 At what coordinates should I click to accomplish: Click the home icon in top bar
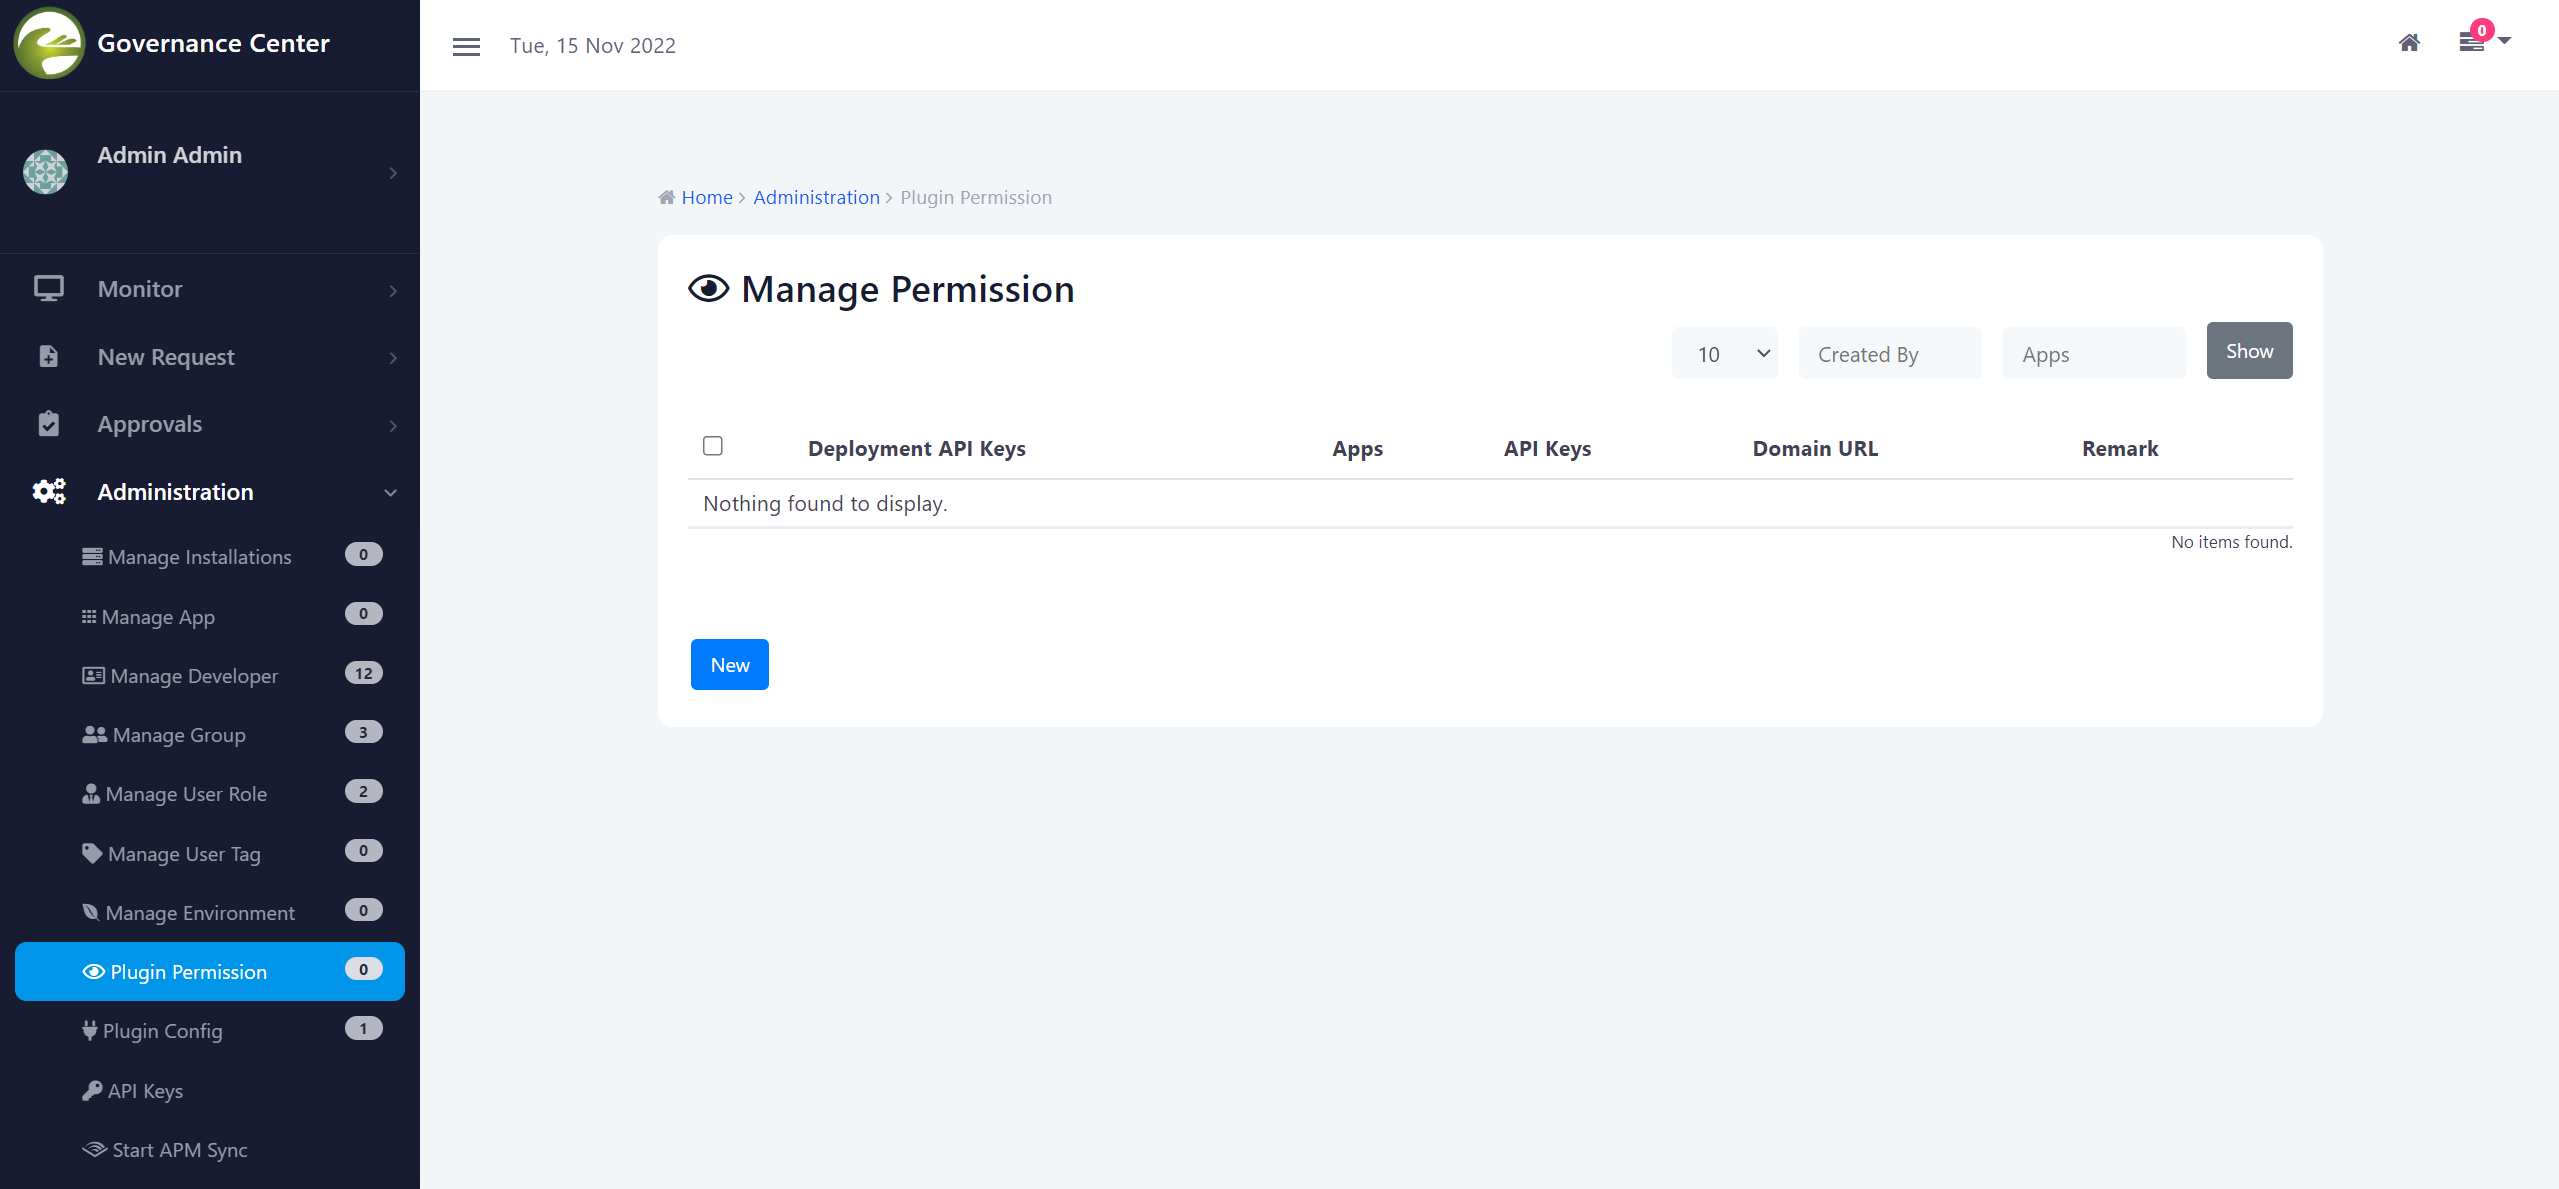(2409, 43)
